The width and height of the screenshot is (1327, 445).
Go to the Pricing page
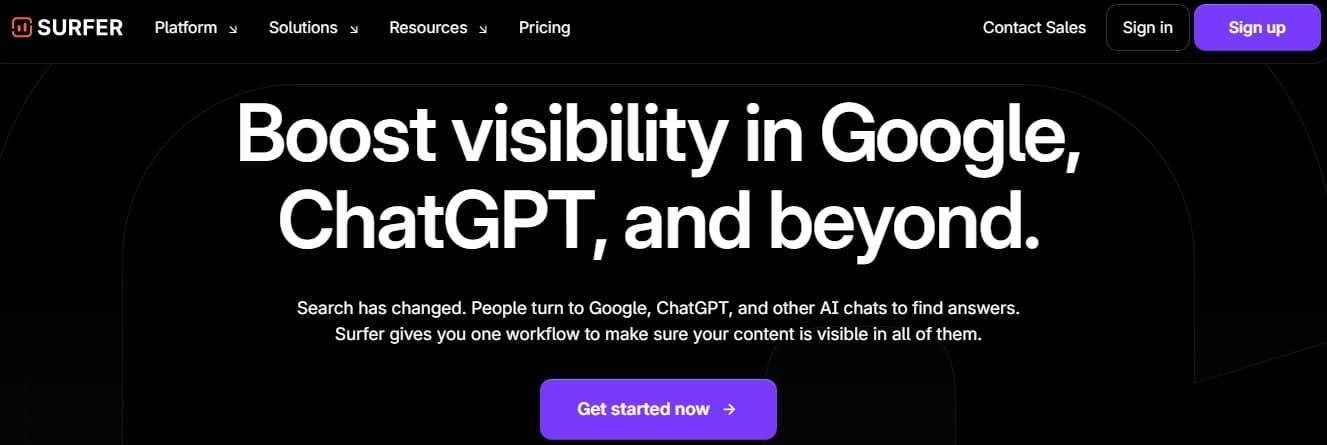(544, 28)
